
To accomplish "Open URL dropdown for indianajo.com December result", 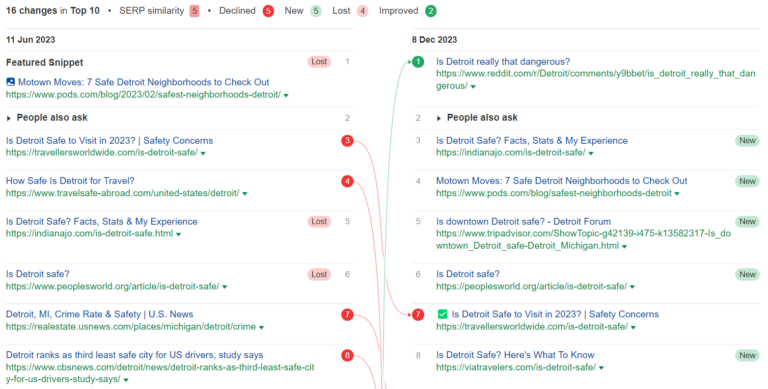I will pos(591,153).
